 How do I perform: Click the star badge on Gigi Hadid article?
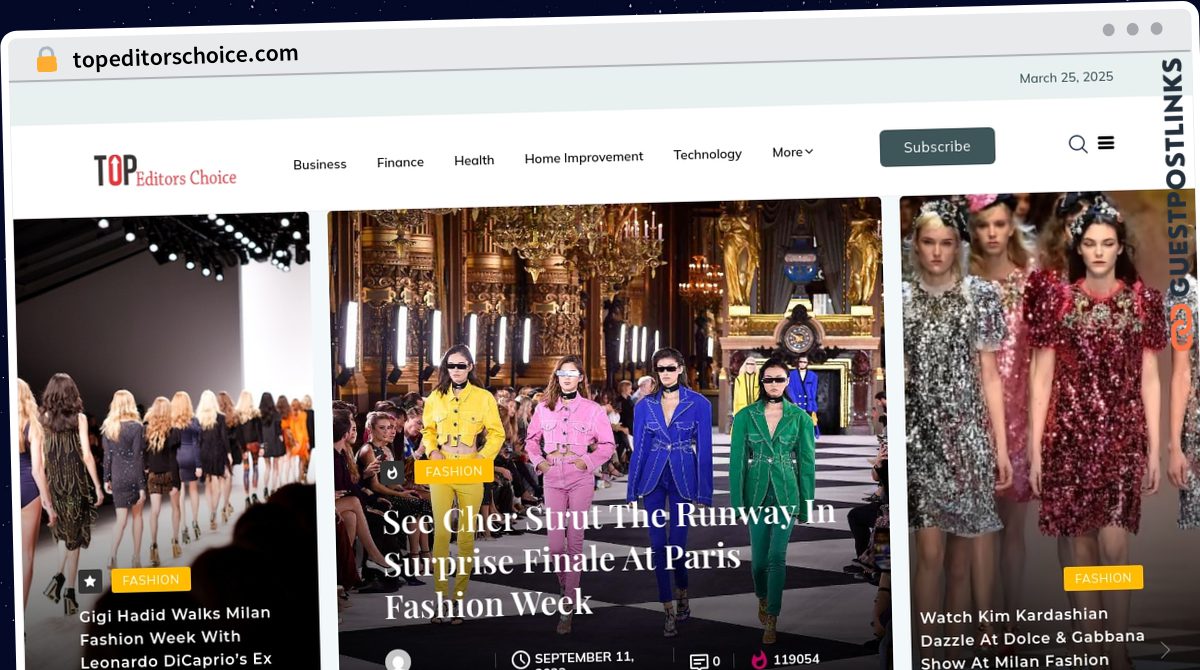90,580
